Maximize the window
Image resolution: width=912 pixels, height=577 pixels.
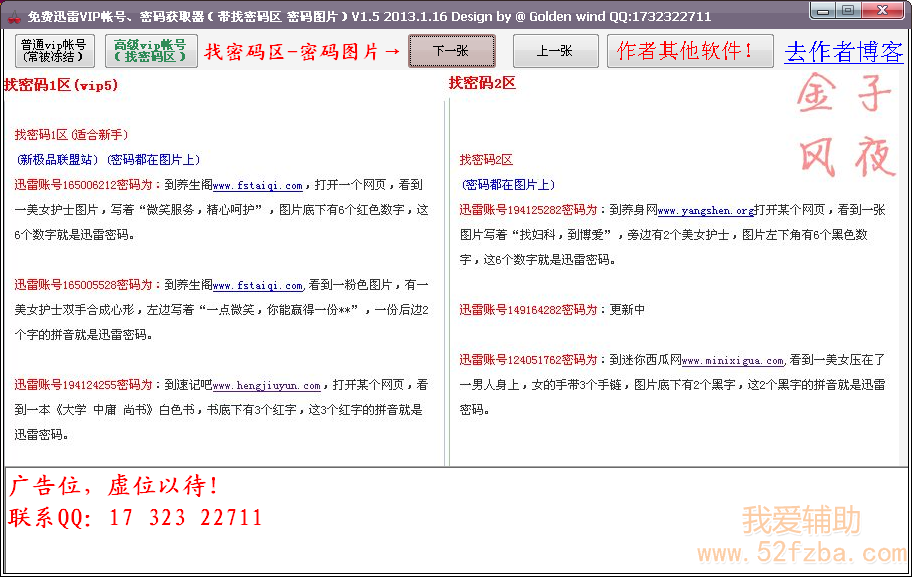click(848, 10)
